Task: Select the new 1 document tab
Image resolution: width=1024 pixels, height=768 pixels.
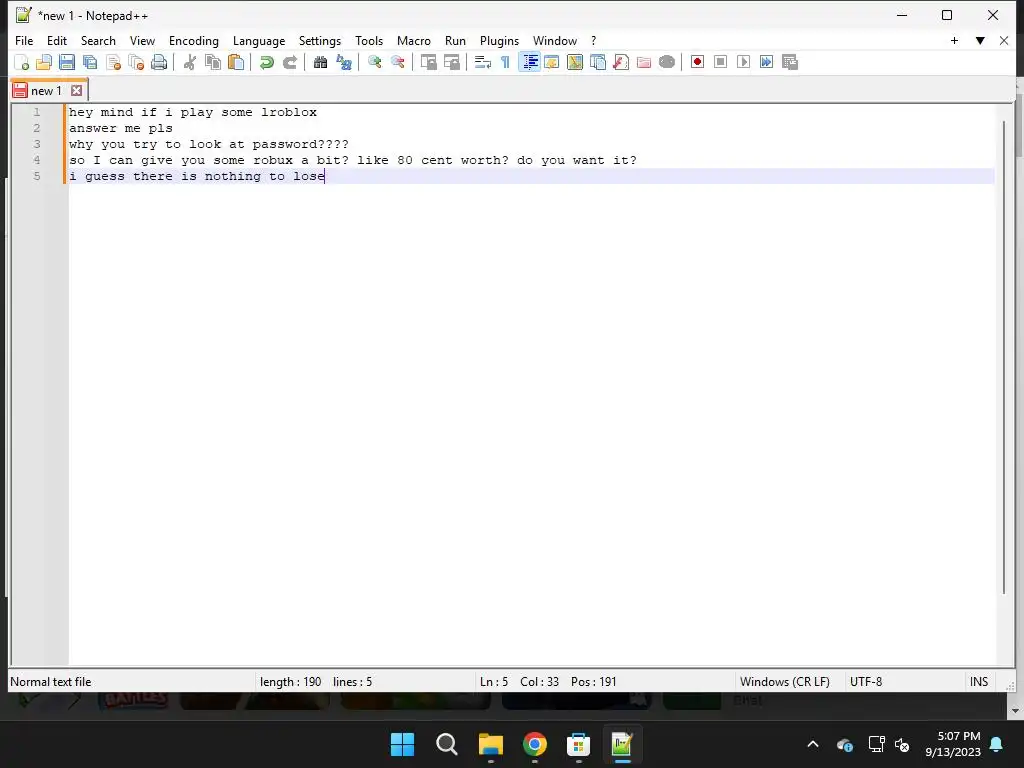Action: coord(46,91)
